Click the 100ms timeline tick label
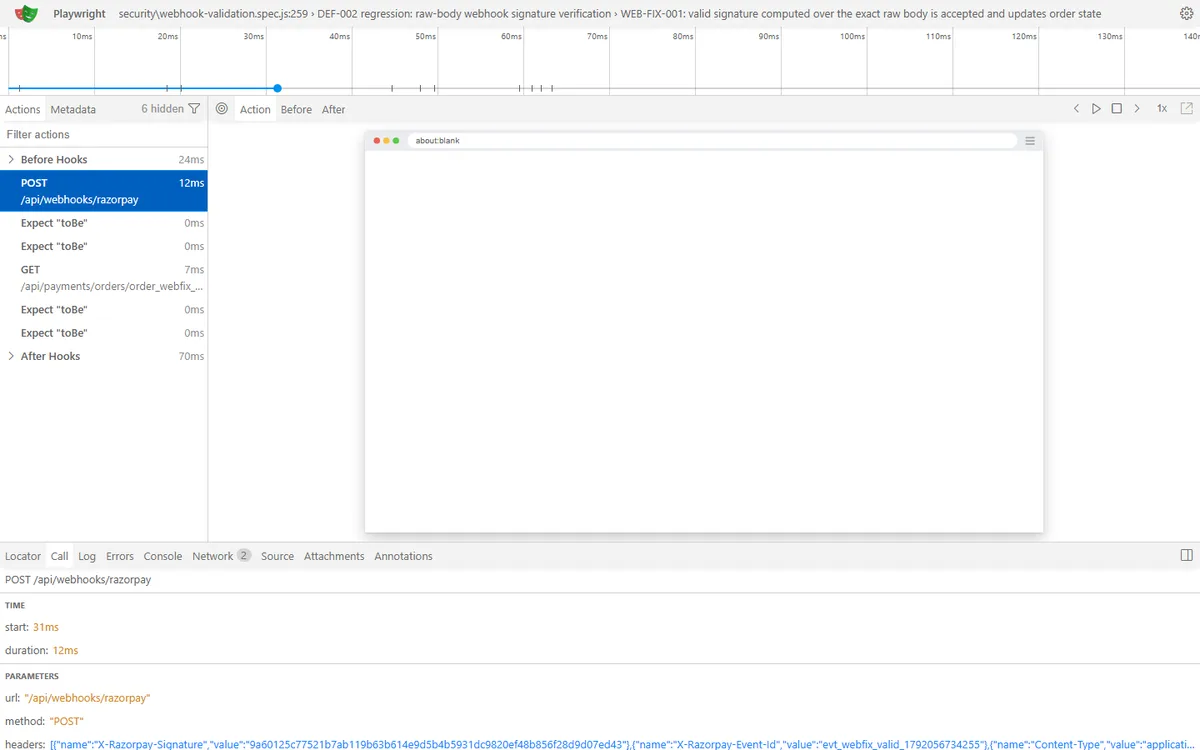1200x750 pixels. click(x=853, y=36)
